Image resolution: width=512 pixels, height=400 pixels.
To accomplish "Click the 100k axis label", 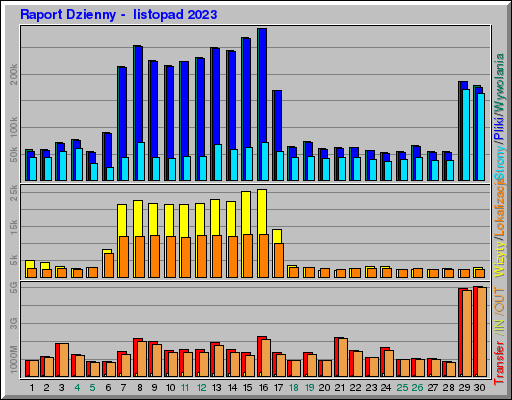I will tap(14, 127).
